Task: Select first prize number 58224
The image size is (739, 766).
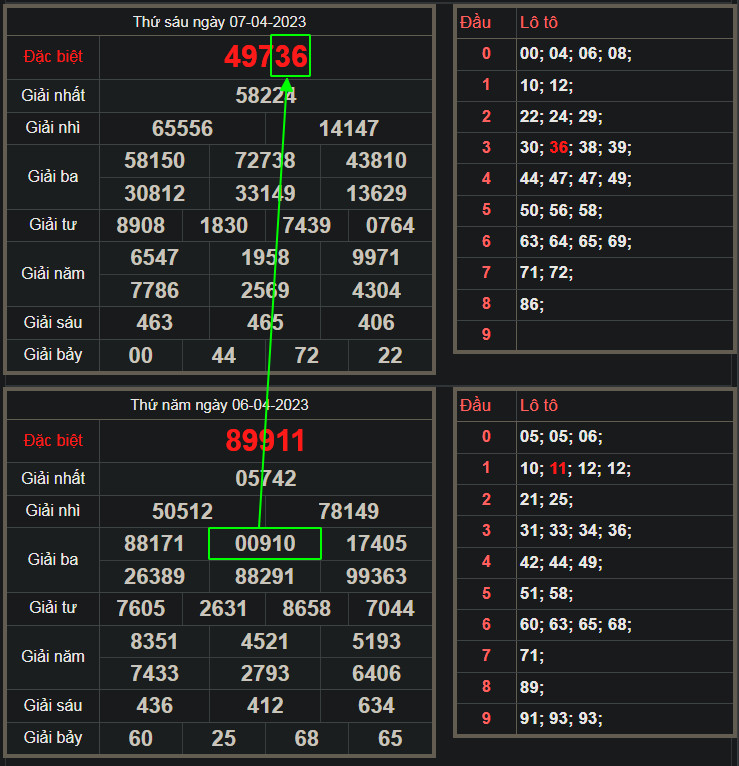Action: tap(266, 96)
